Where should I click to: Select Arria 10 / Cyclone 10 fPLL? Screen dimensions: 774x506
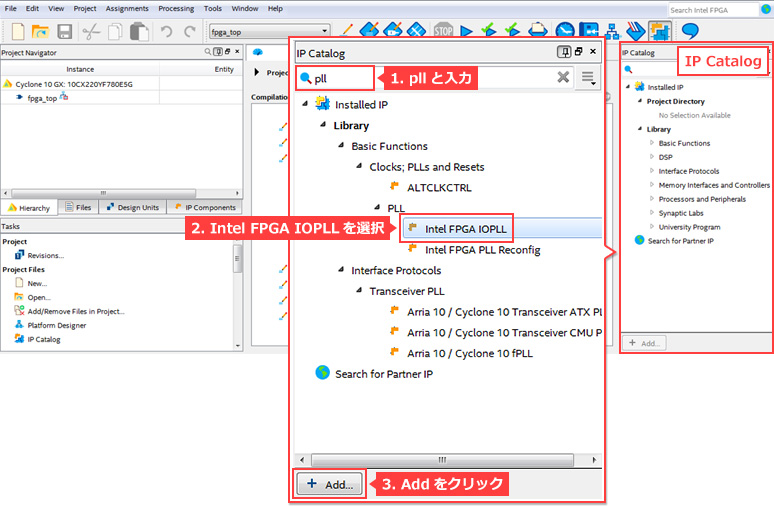click(x=469, y=353)
